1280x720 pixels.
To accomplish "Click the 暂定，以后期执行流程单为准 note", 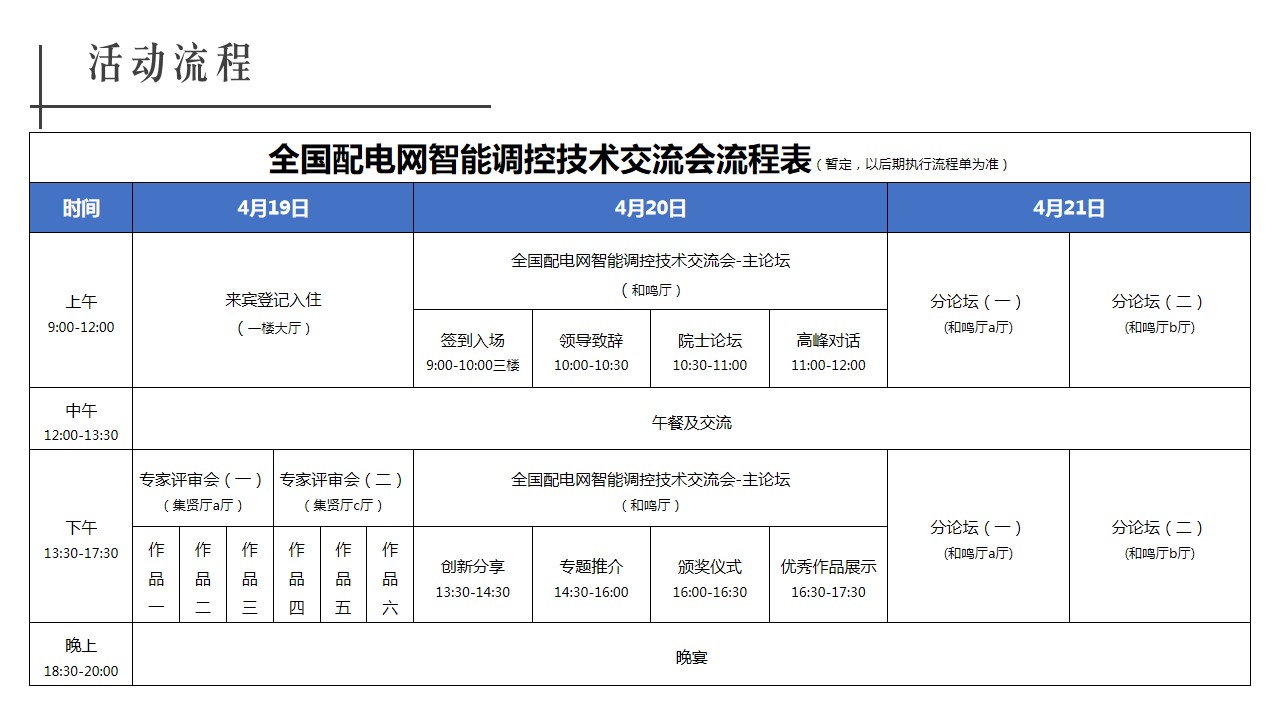I will click(x=912, y=164).
